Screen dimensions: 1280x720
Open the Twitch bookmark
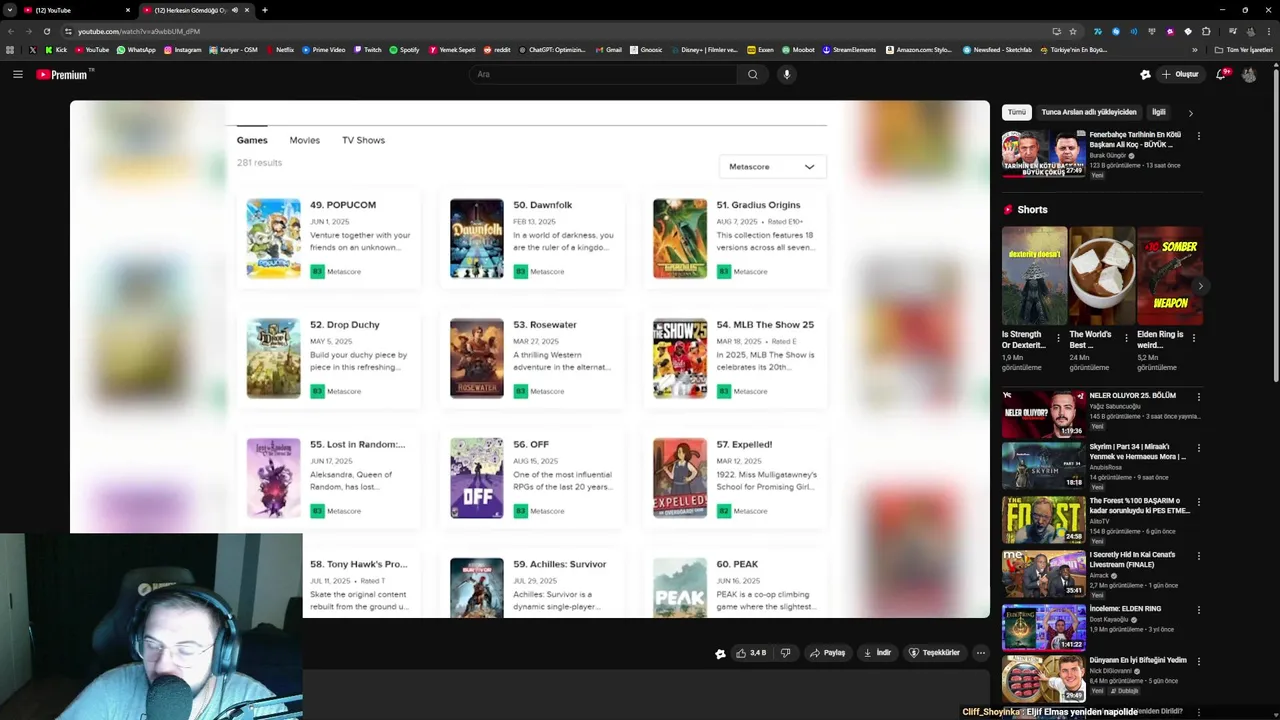tap(366, 49)
